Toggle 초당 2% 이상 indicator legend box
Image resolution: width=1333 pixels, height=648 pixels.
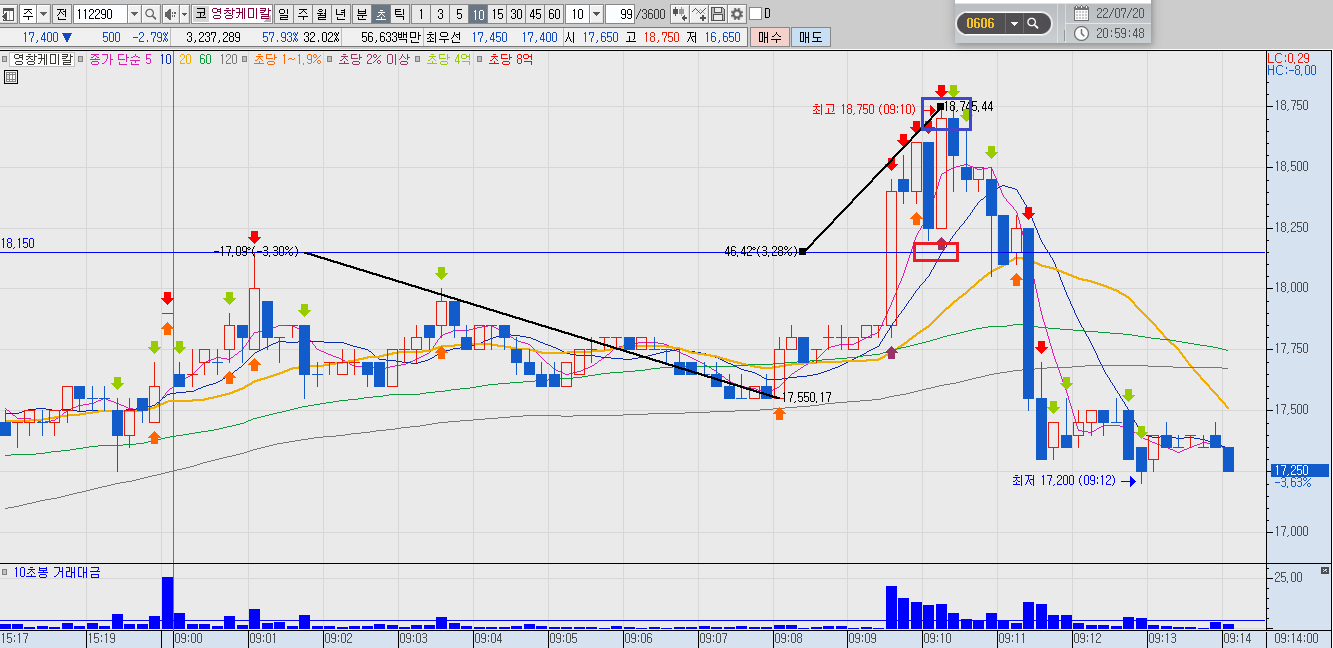click(330, 59)
